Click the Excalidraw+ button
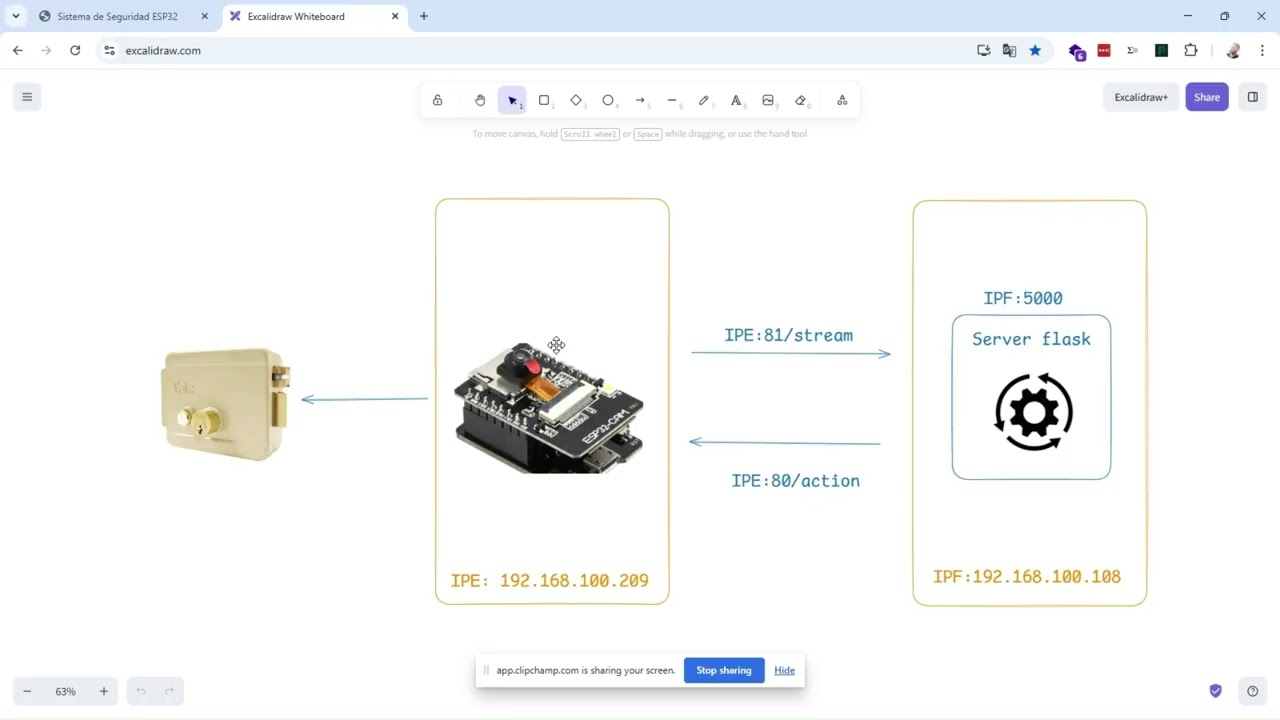Viewport: 1280px width, 720px height. pyautogui.click(x=1141, y=97)
